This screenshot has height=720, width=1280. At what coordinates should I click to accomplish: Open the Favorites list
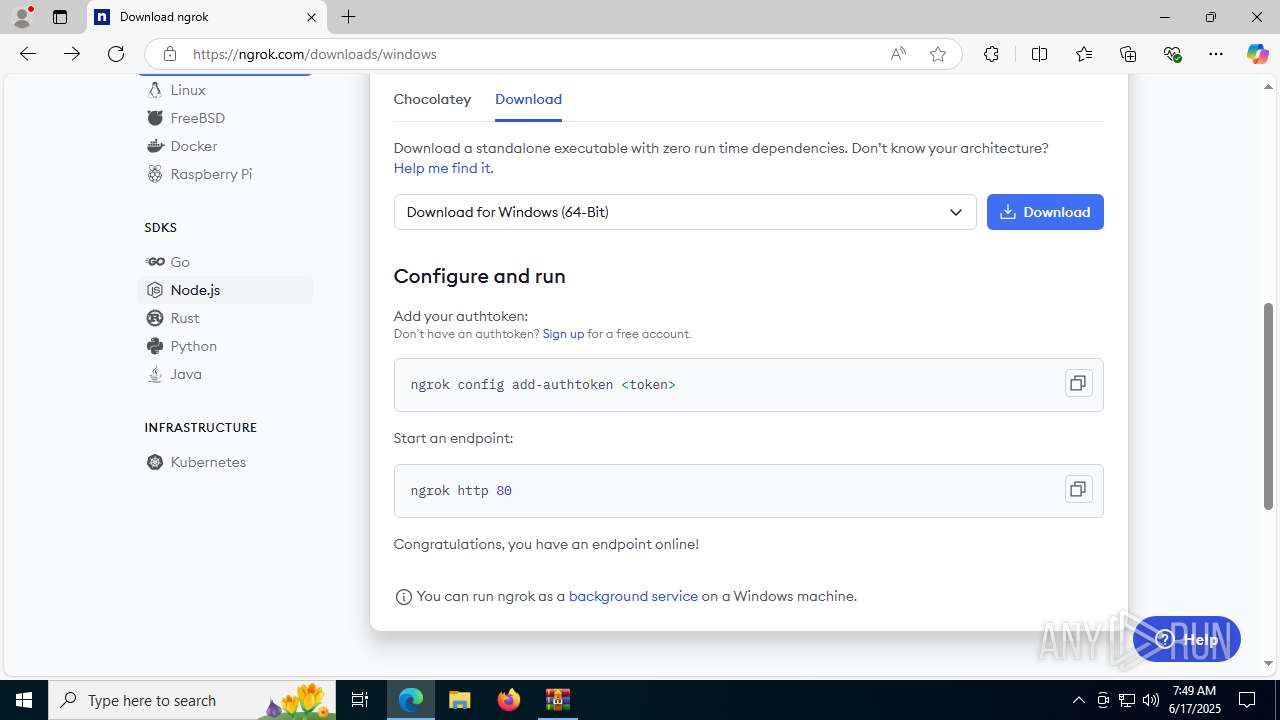(1084, 54)
